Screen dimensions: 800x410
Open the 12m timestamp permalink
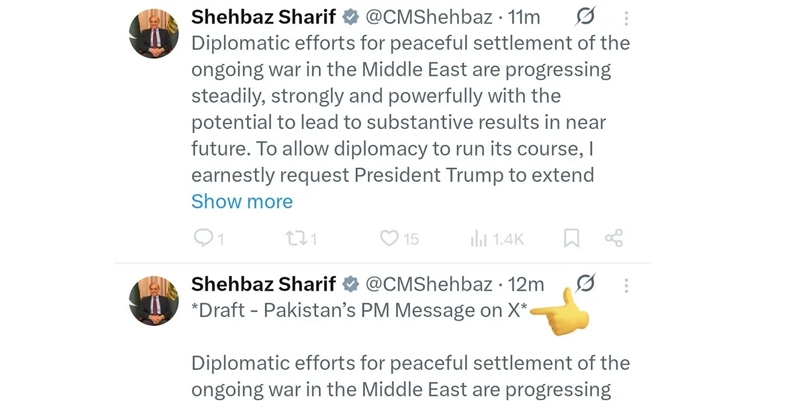[x=526, y=284]
